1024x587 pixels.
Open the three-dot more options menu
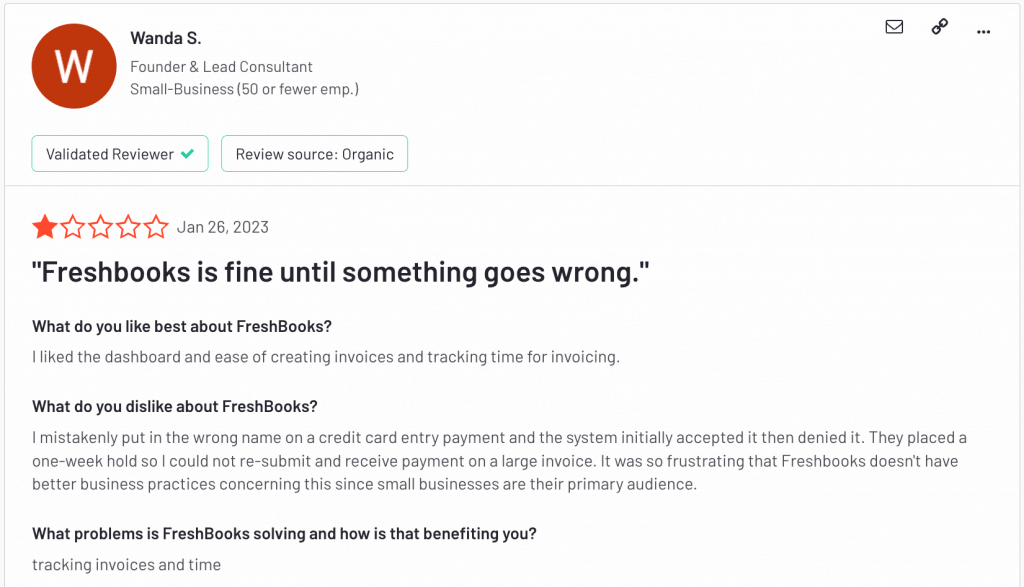point(984,31)
